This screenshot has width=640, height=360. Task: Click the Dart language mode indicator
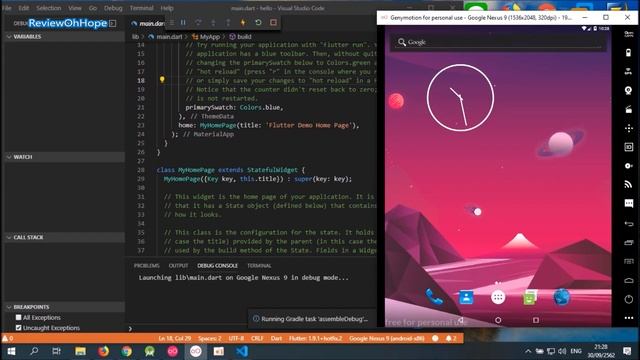276,338
